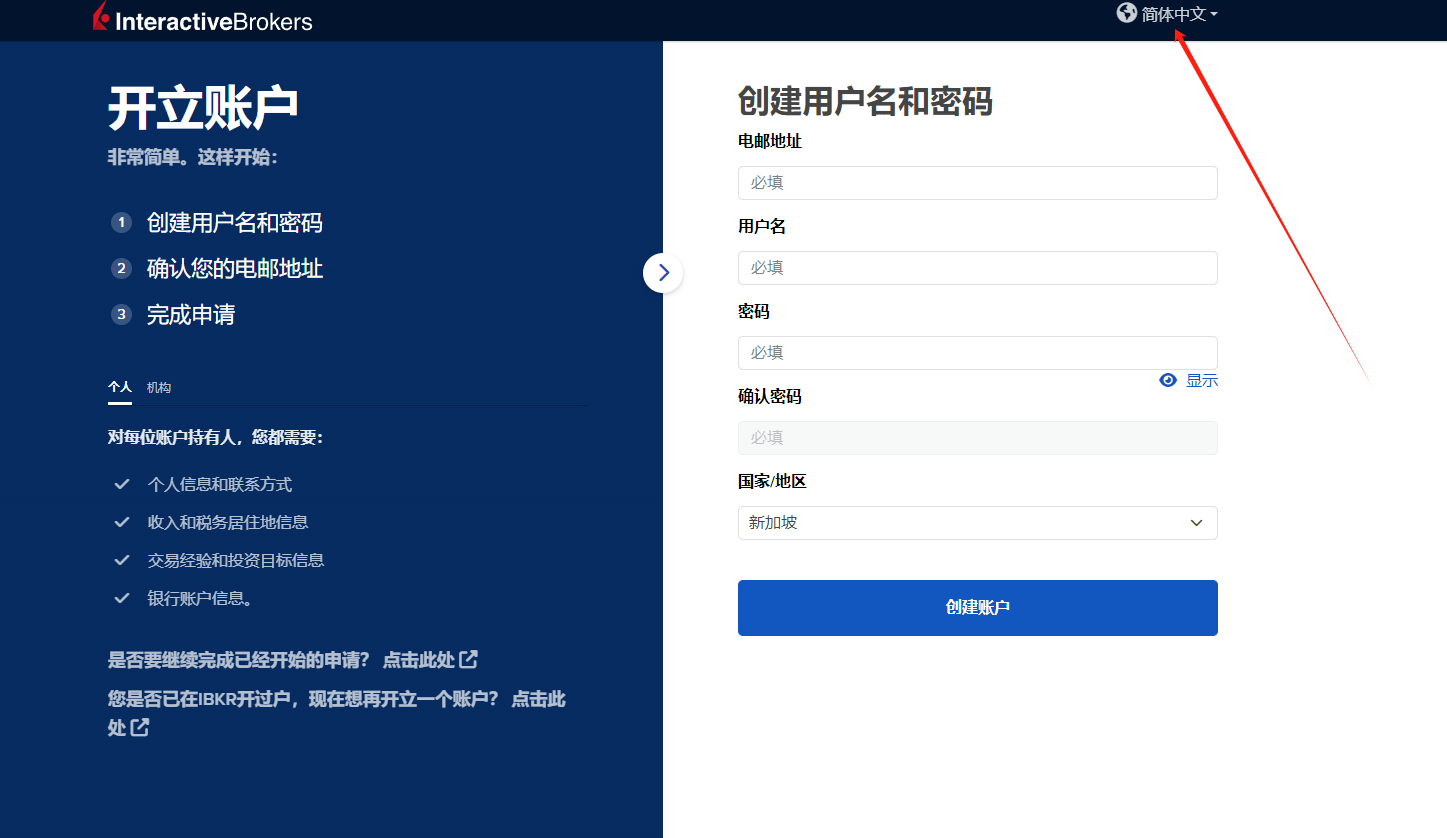Click the 用户名 input field
The image size is (1447, 838).
977,267
